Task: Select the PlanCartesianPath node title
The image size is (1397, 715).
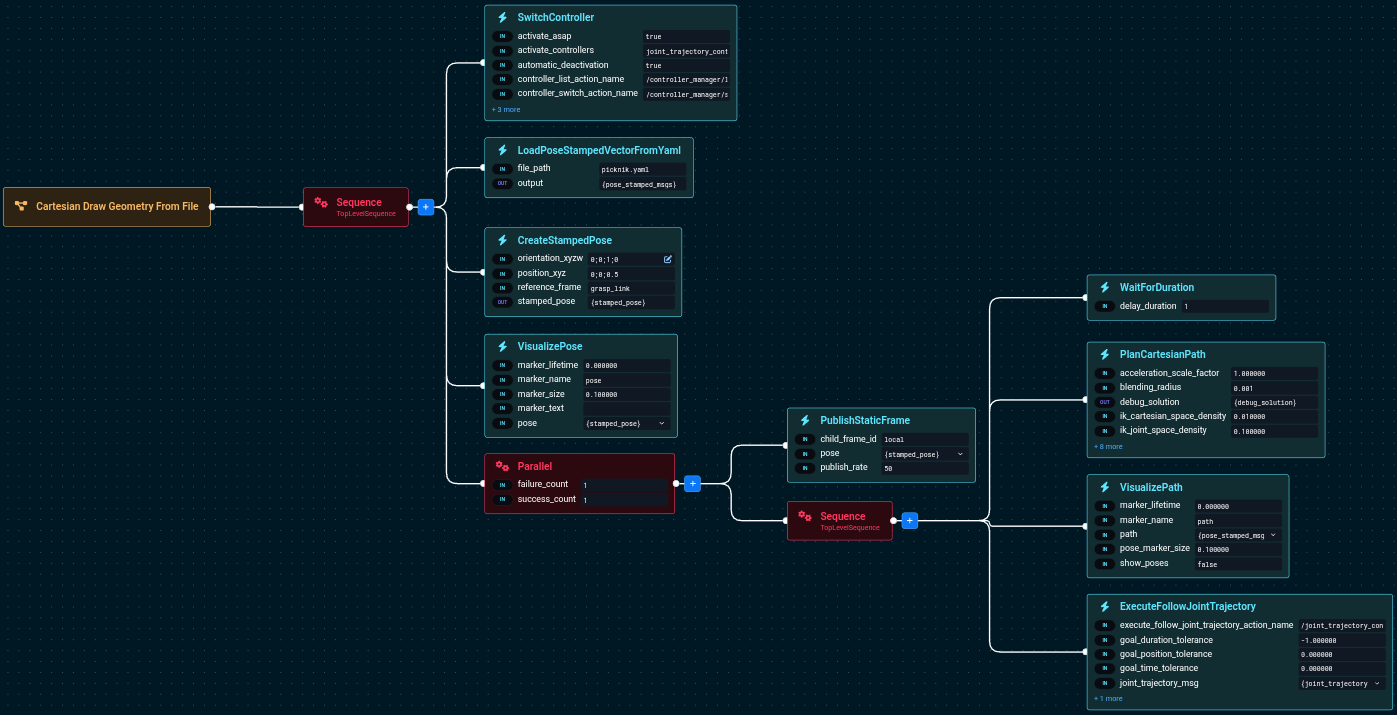Action: (1162, 354)
